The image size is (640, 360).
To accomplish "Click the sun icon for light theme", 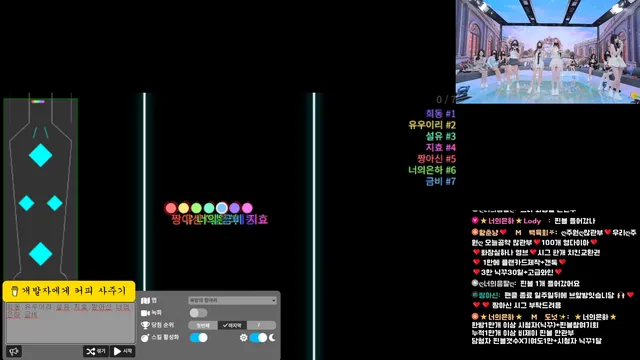I will coord(244,338).
